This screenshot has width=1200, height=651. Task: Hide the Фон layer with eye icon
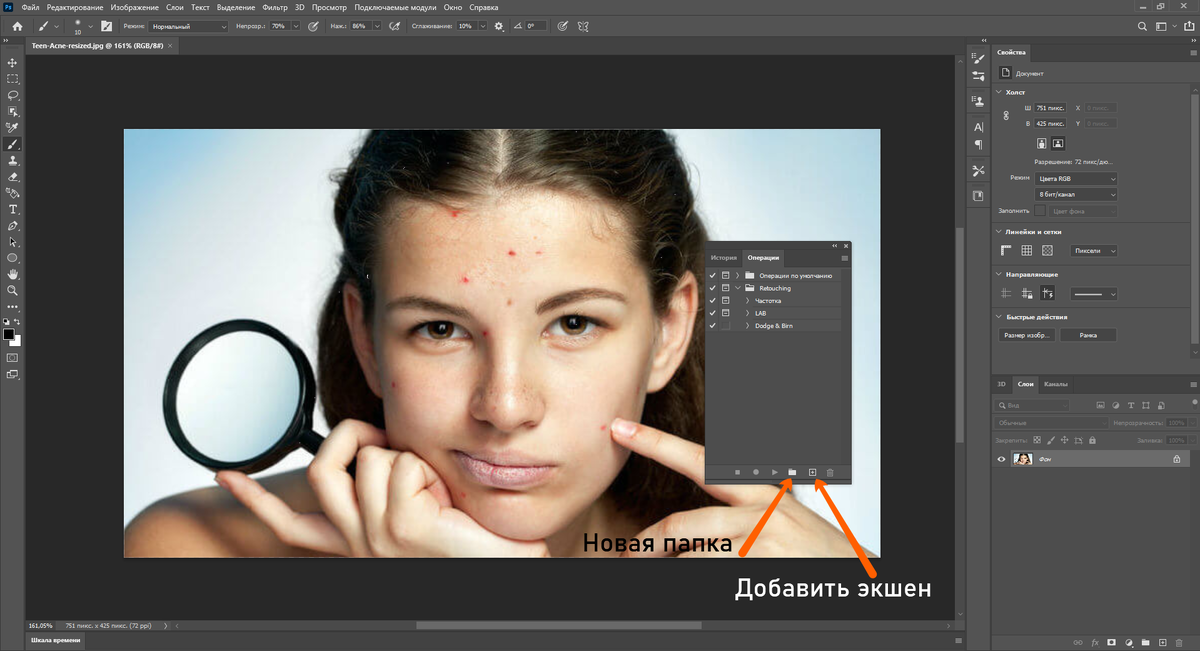[x=1002, y=459]
